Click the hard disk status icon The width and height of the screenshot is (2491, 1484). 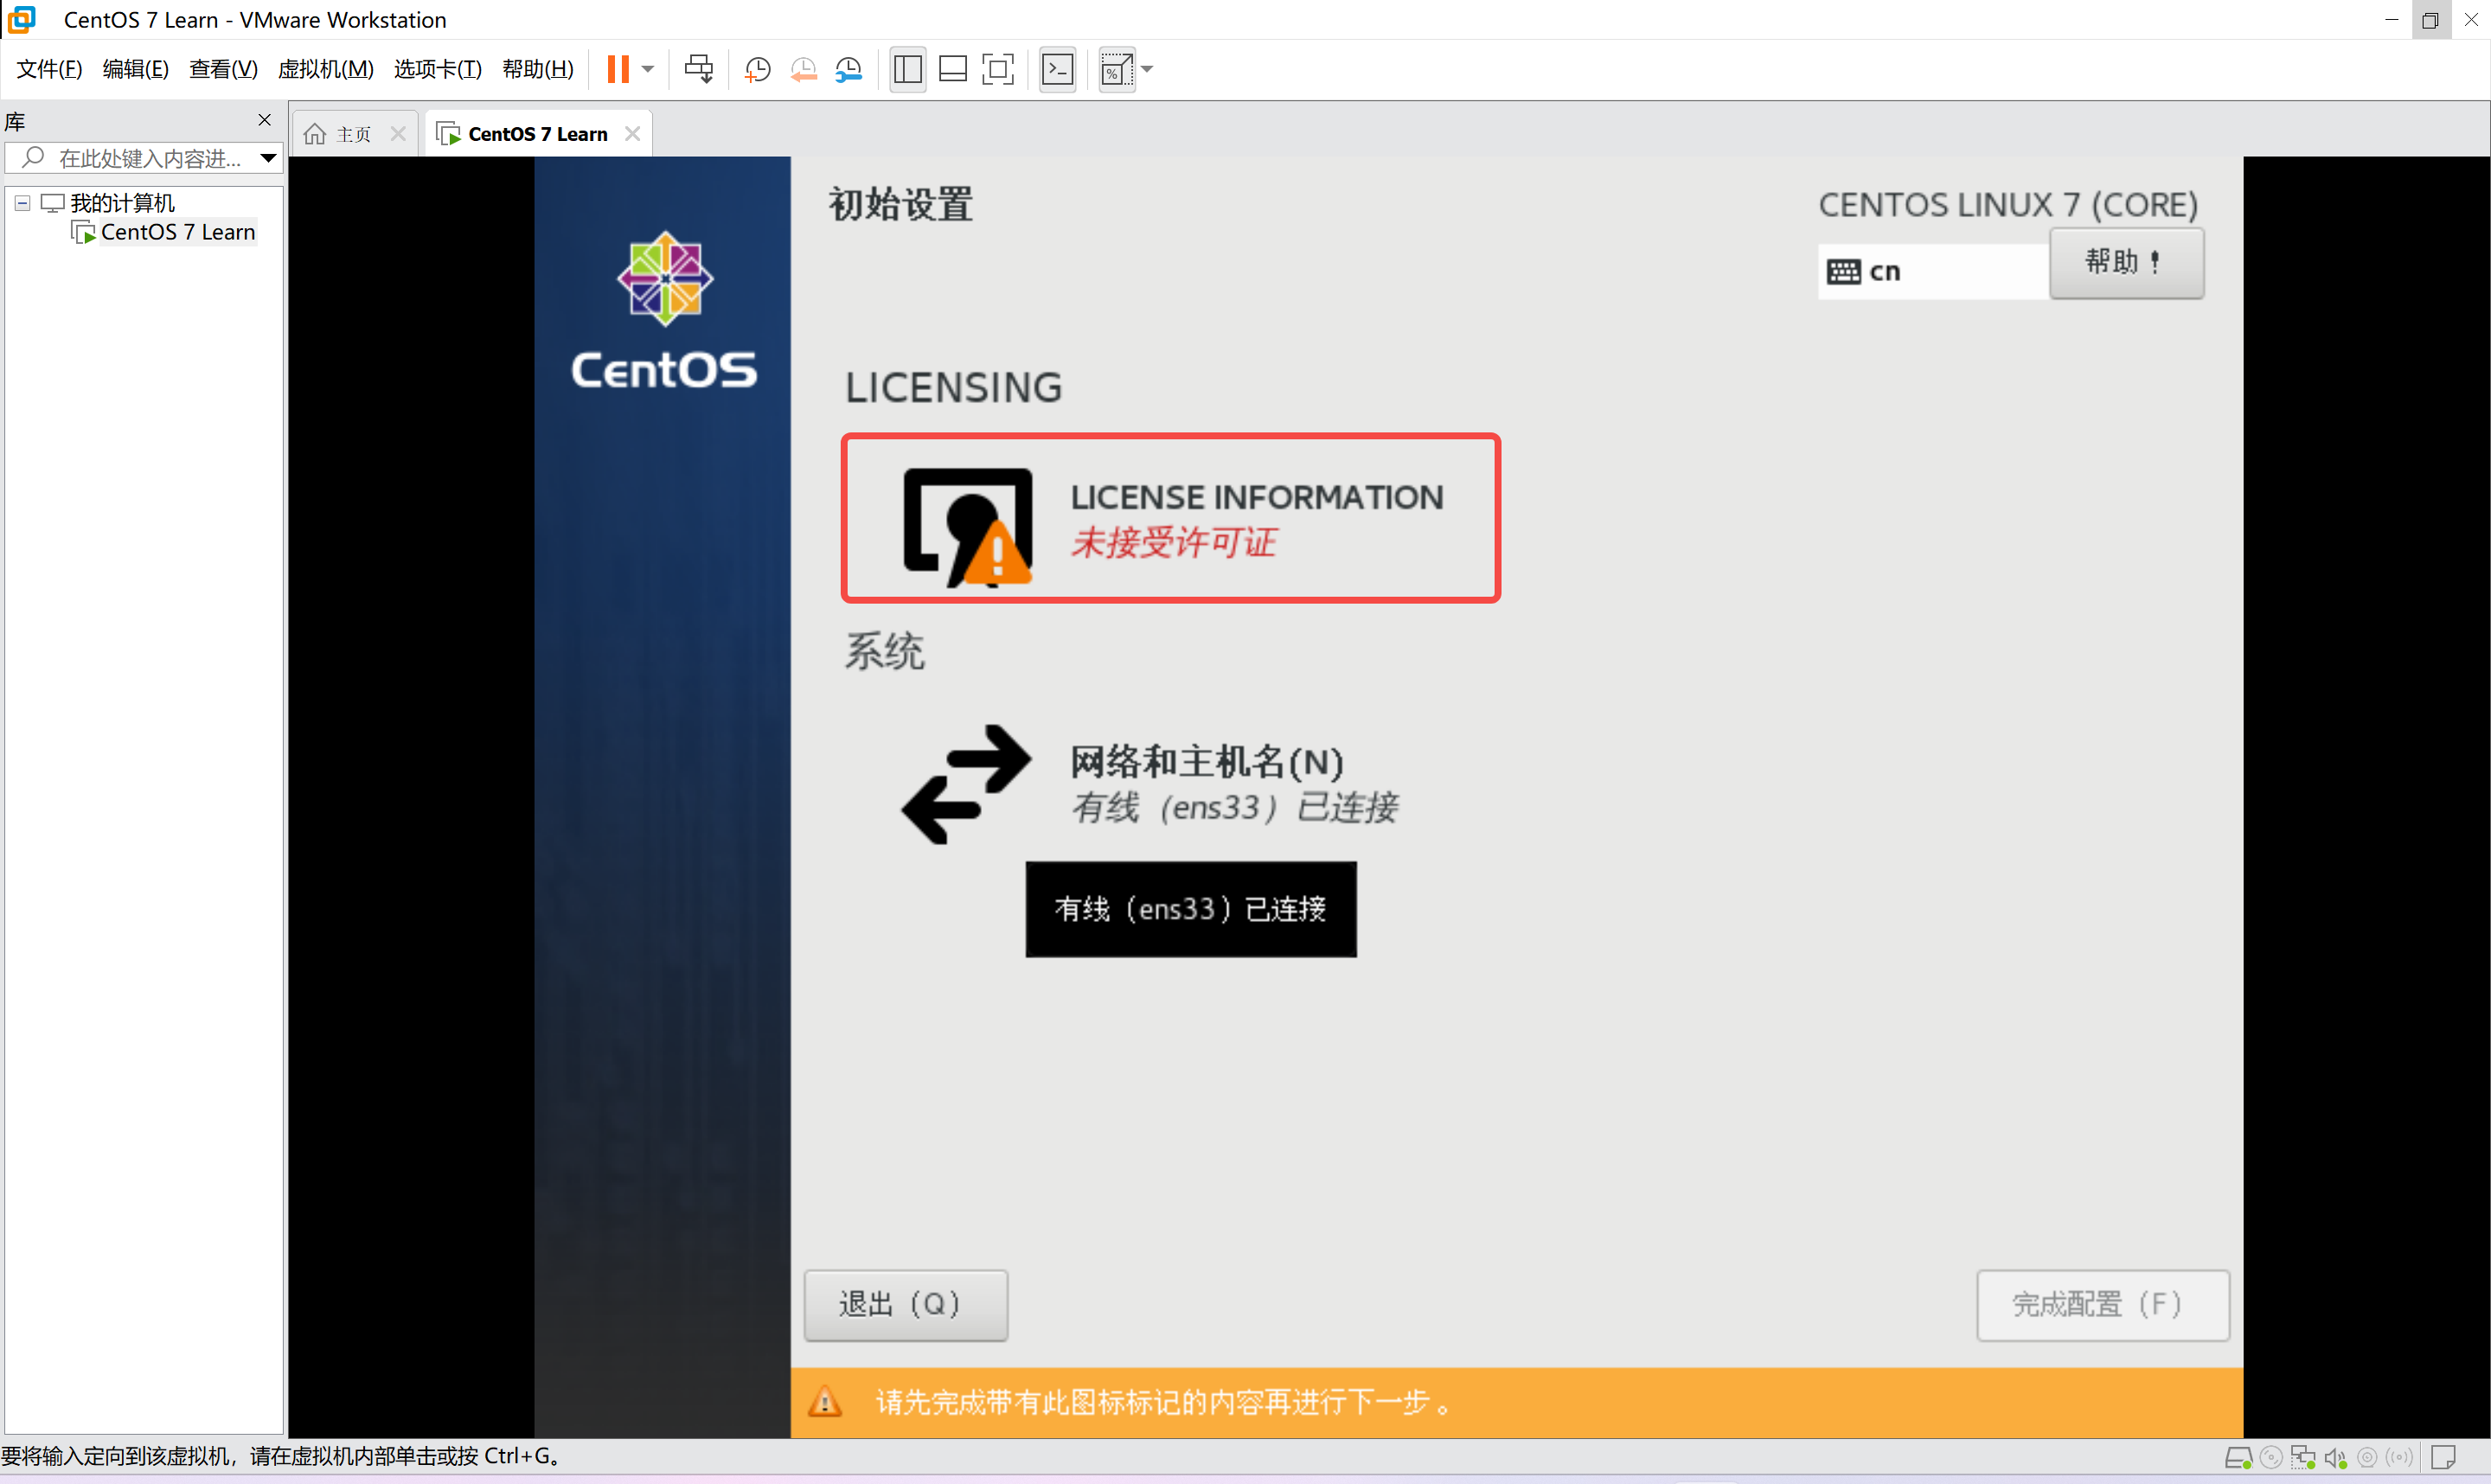[2238, 1458]
